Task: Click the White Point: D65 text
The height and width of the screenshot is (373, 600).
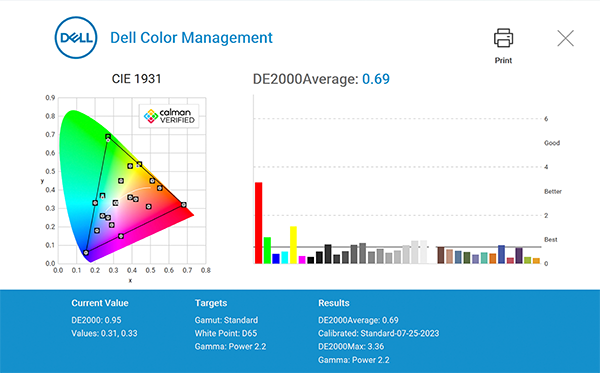Action: click(226, 333)
